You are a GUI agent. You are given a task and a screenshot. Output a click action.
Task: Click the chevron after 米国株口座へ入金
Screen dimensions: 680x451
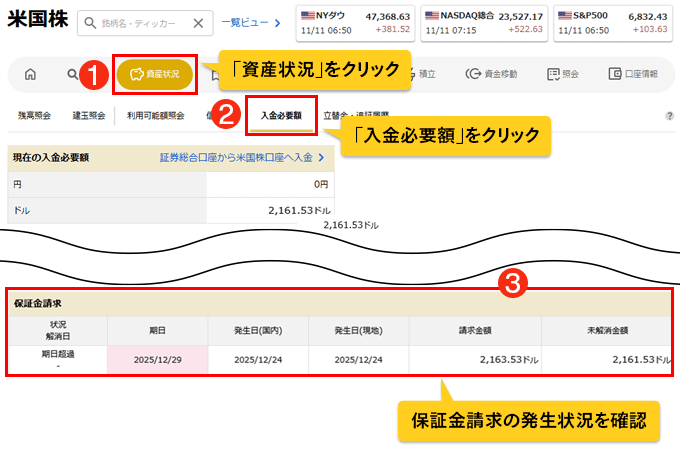[x=321, y=157]
